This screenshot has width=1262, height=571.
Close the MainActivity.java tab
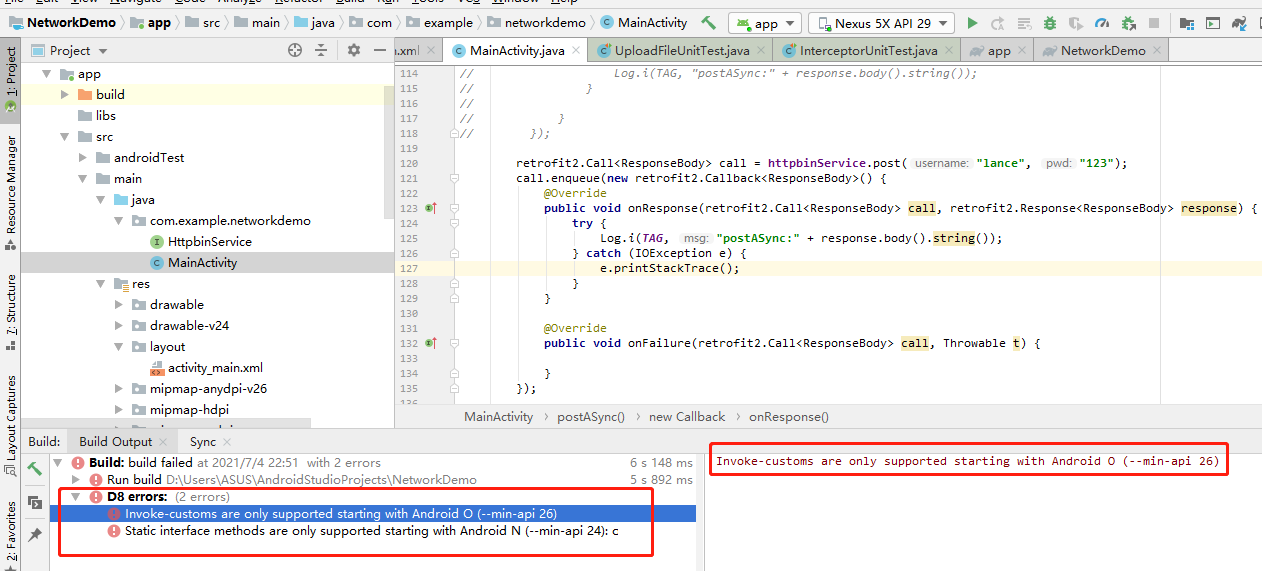coord(575,51)
